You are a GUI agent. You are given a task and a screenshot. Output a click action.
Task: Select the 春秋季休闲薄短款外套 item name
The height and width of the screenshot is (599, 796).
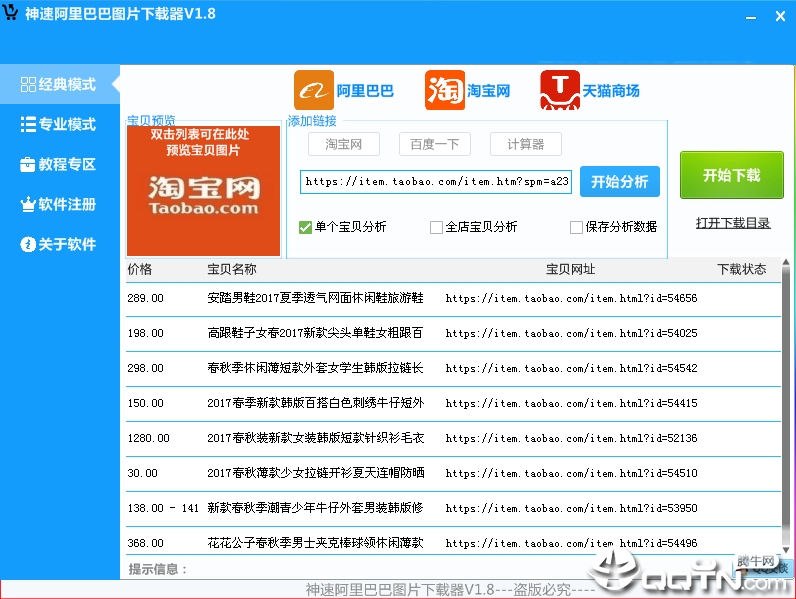[315, 368]
